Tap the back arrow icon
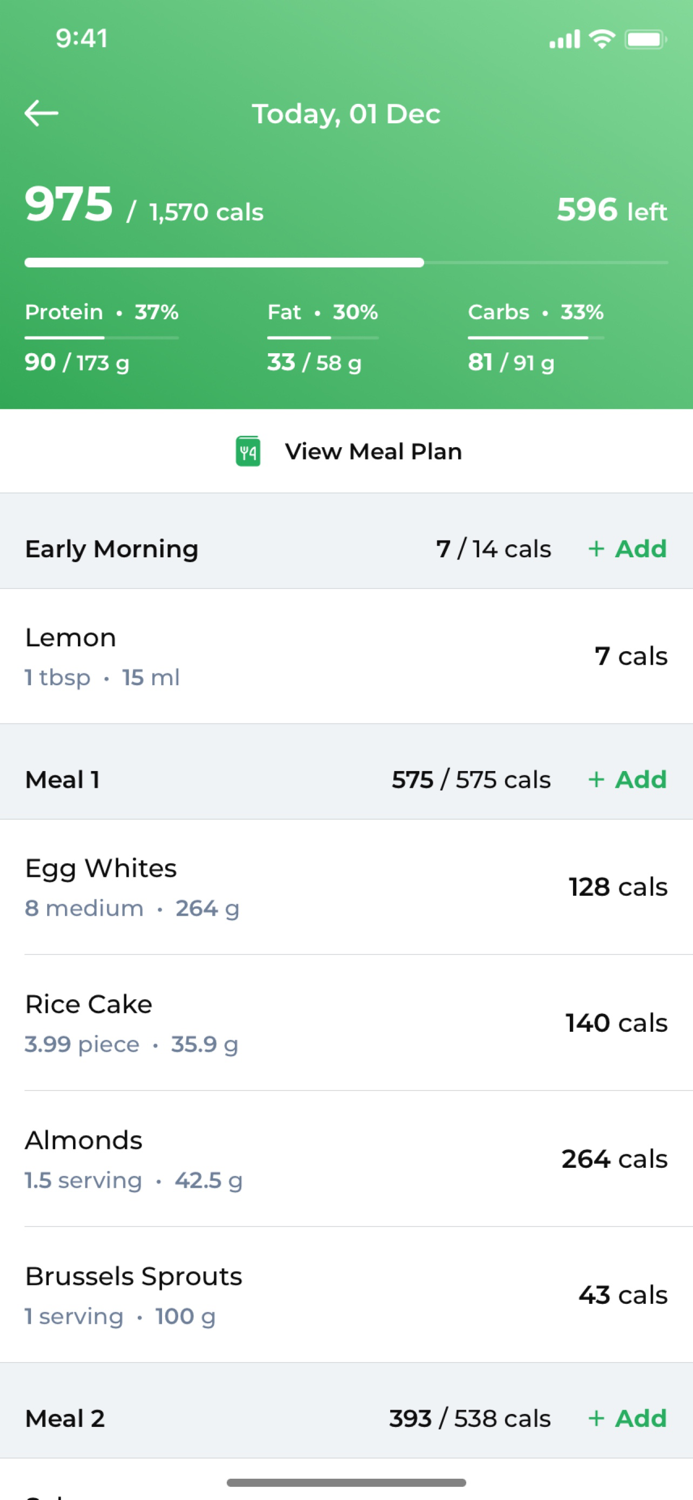693x1500 pixels. point(42,114)
